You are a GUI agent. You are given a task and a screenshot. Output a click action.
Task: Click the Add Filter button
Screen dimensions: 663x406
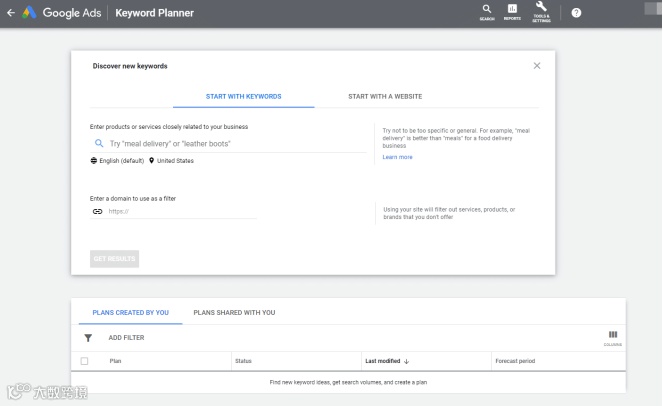[126, 338]
